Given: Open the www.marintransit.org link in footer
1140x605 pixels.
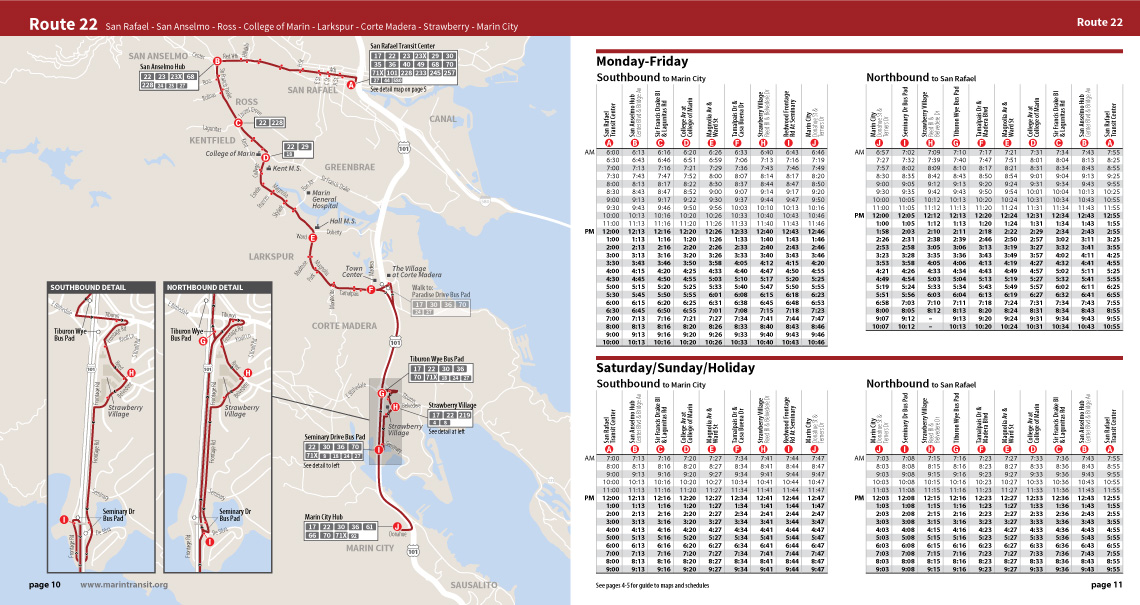Looking at the screenshot, I should [124, 585].
